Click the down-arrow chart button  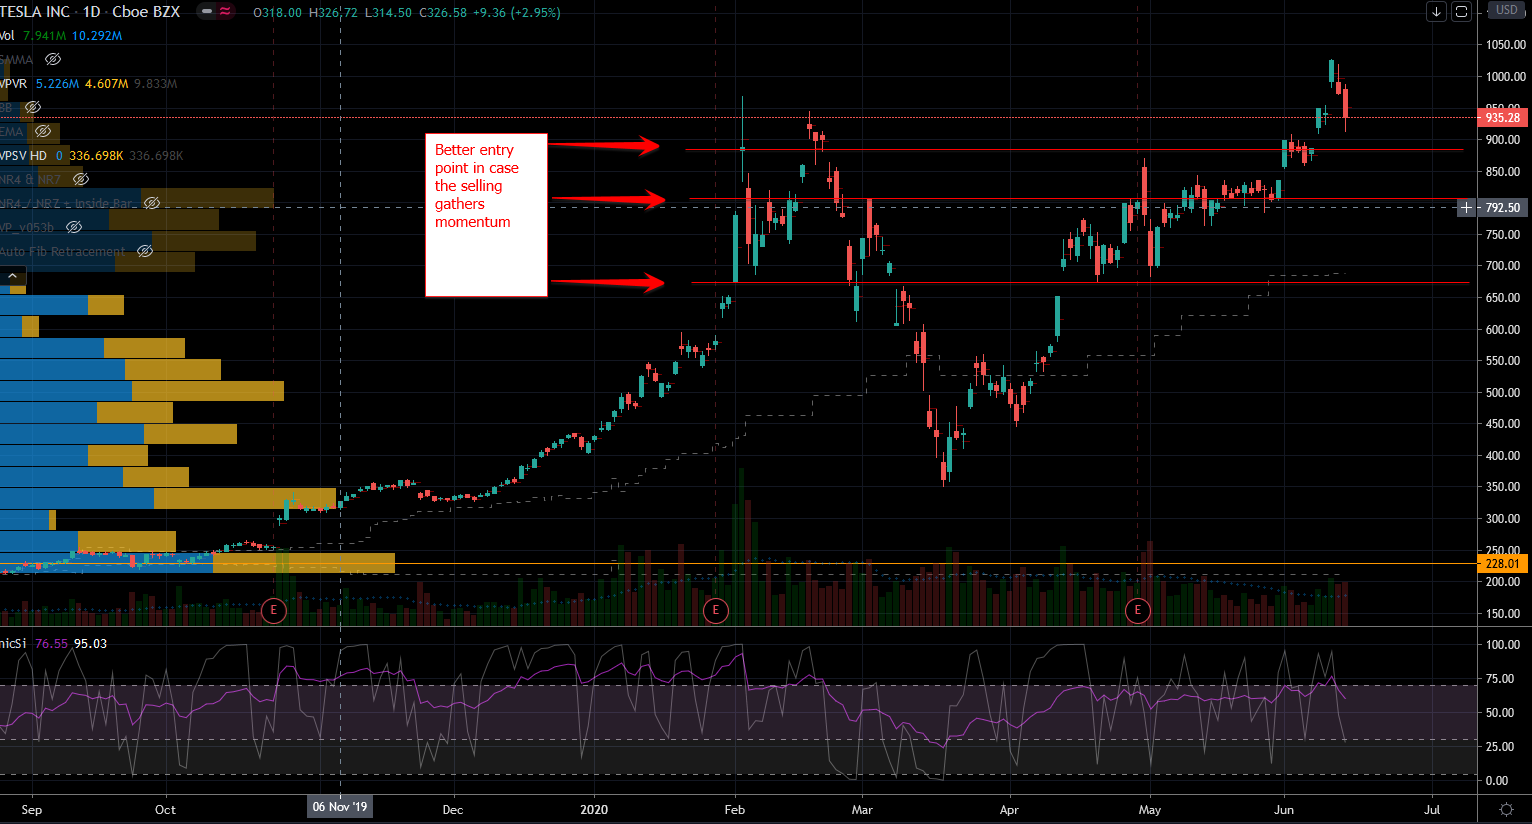[x=1437, y=12]
